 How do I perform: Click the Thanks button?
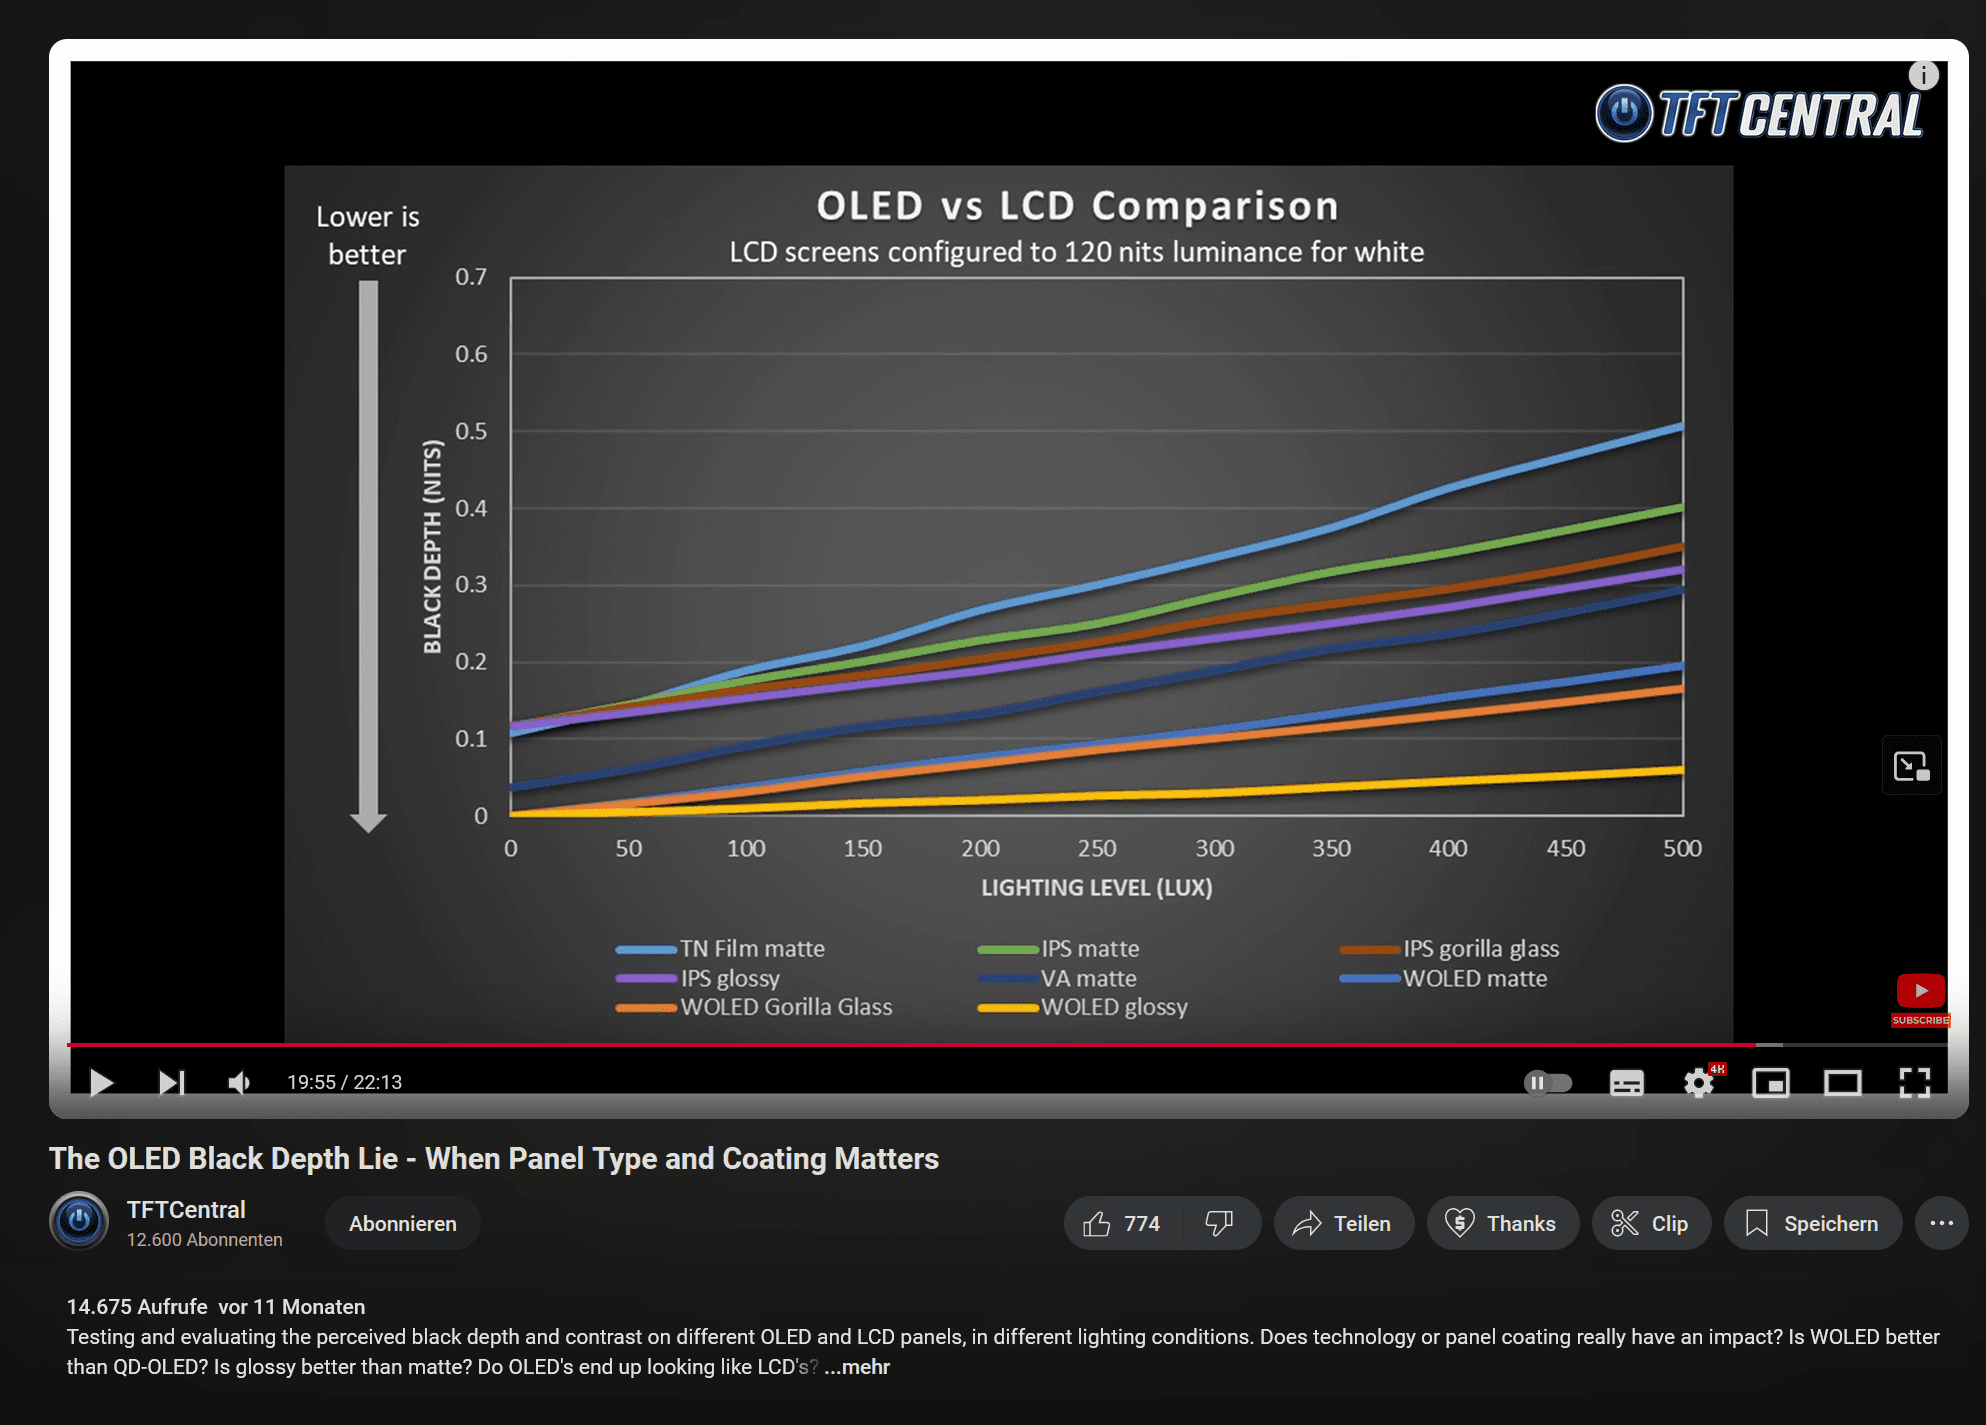[1502, 1223]
